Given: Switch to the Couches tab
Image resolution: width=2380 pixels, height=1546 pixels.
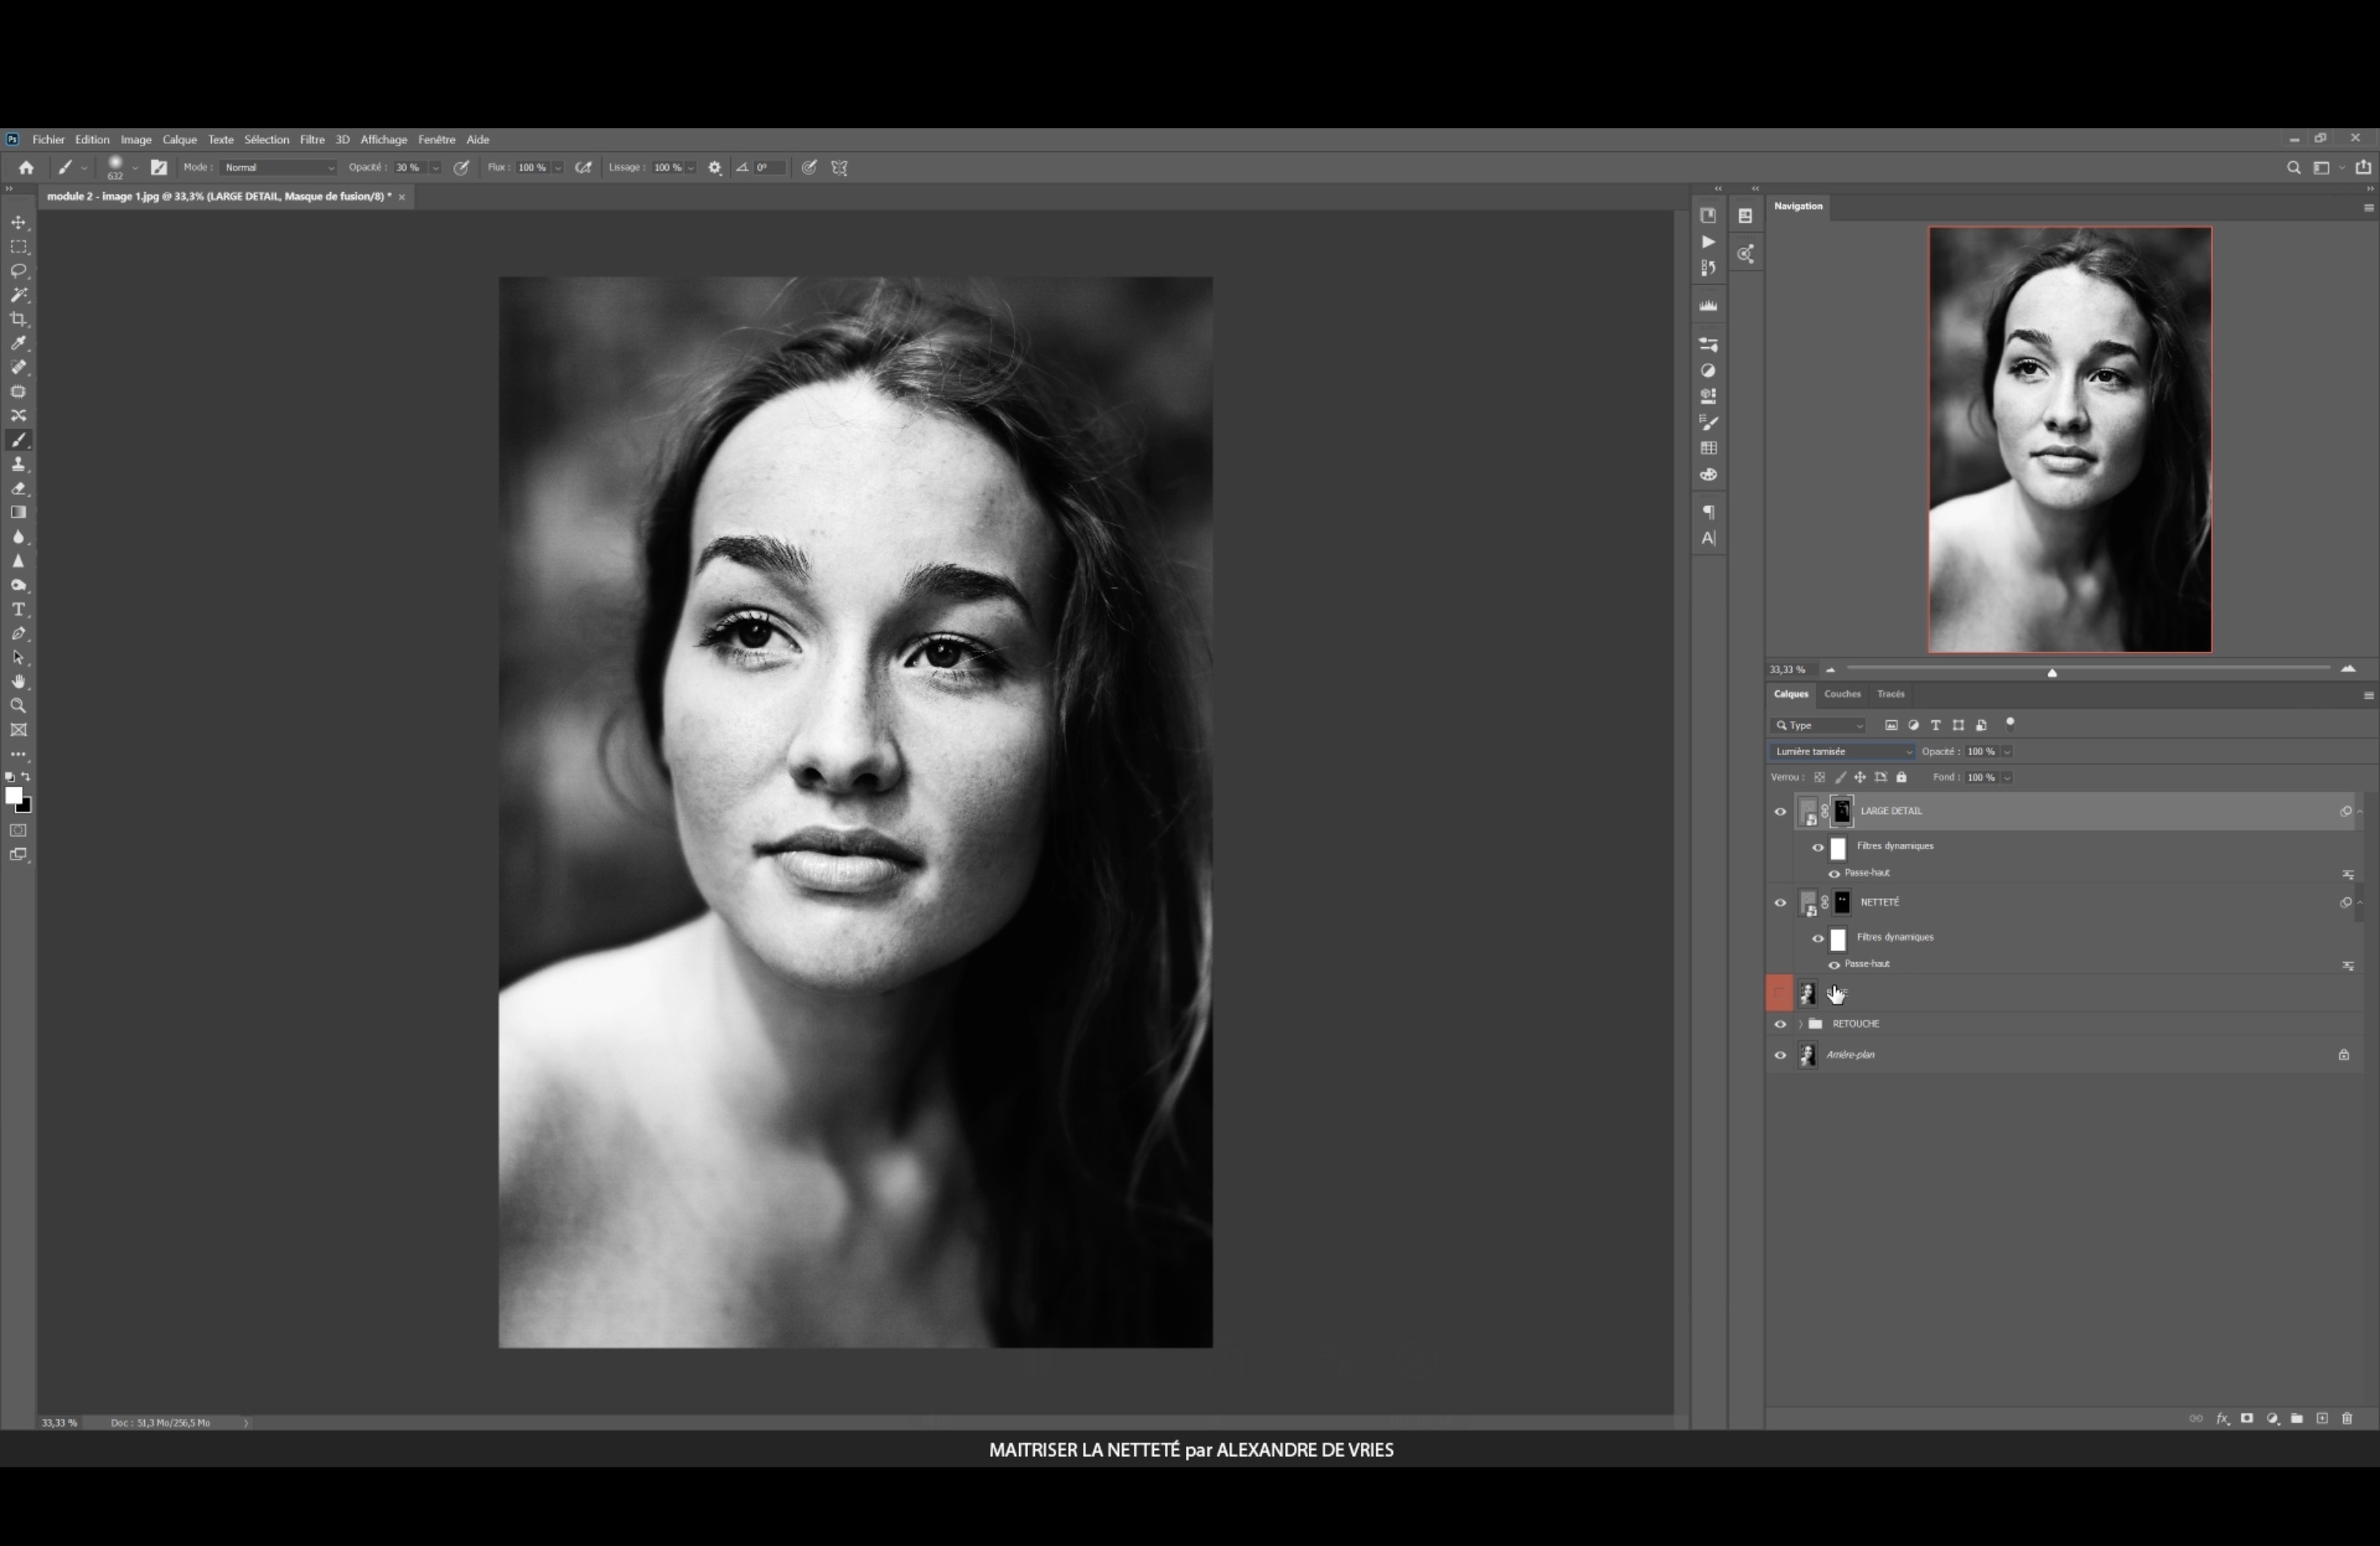Looking at the screenshot, I should (x=1842, y=694).
